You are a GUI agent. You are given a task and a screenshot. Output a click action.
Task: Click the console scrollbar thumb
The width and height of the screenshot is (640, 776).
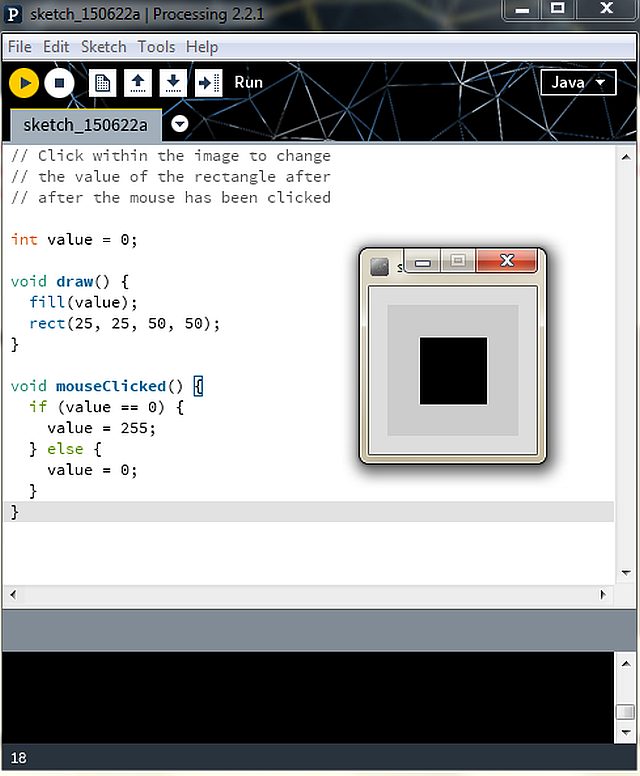(626, 712)
